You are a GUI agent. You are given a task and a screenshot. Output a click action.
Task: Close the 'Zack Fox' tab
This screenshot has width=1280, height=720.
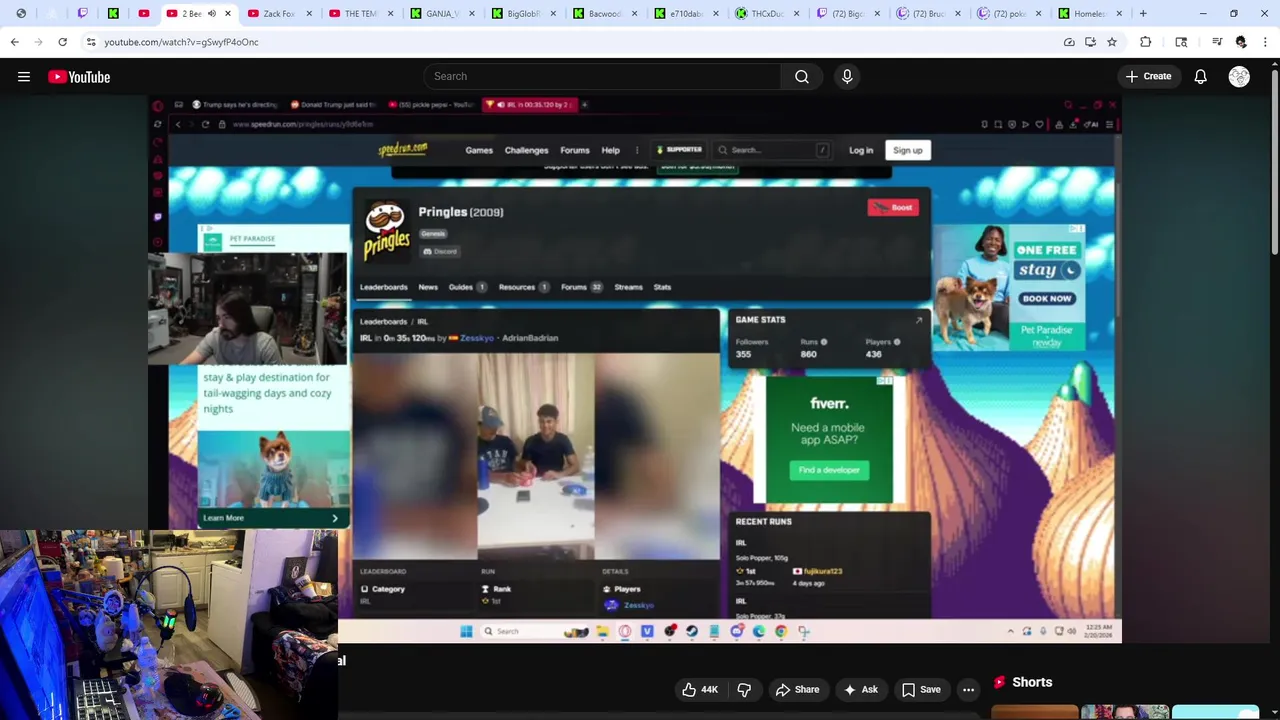[x=309, y=13]
